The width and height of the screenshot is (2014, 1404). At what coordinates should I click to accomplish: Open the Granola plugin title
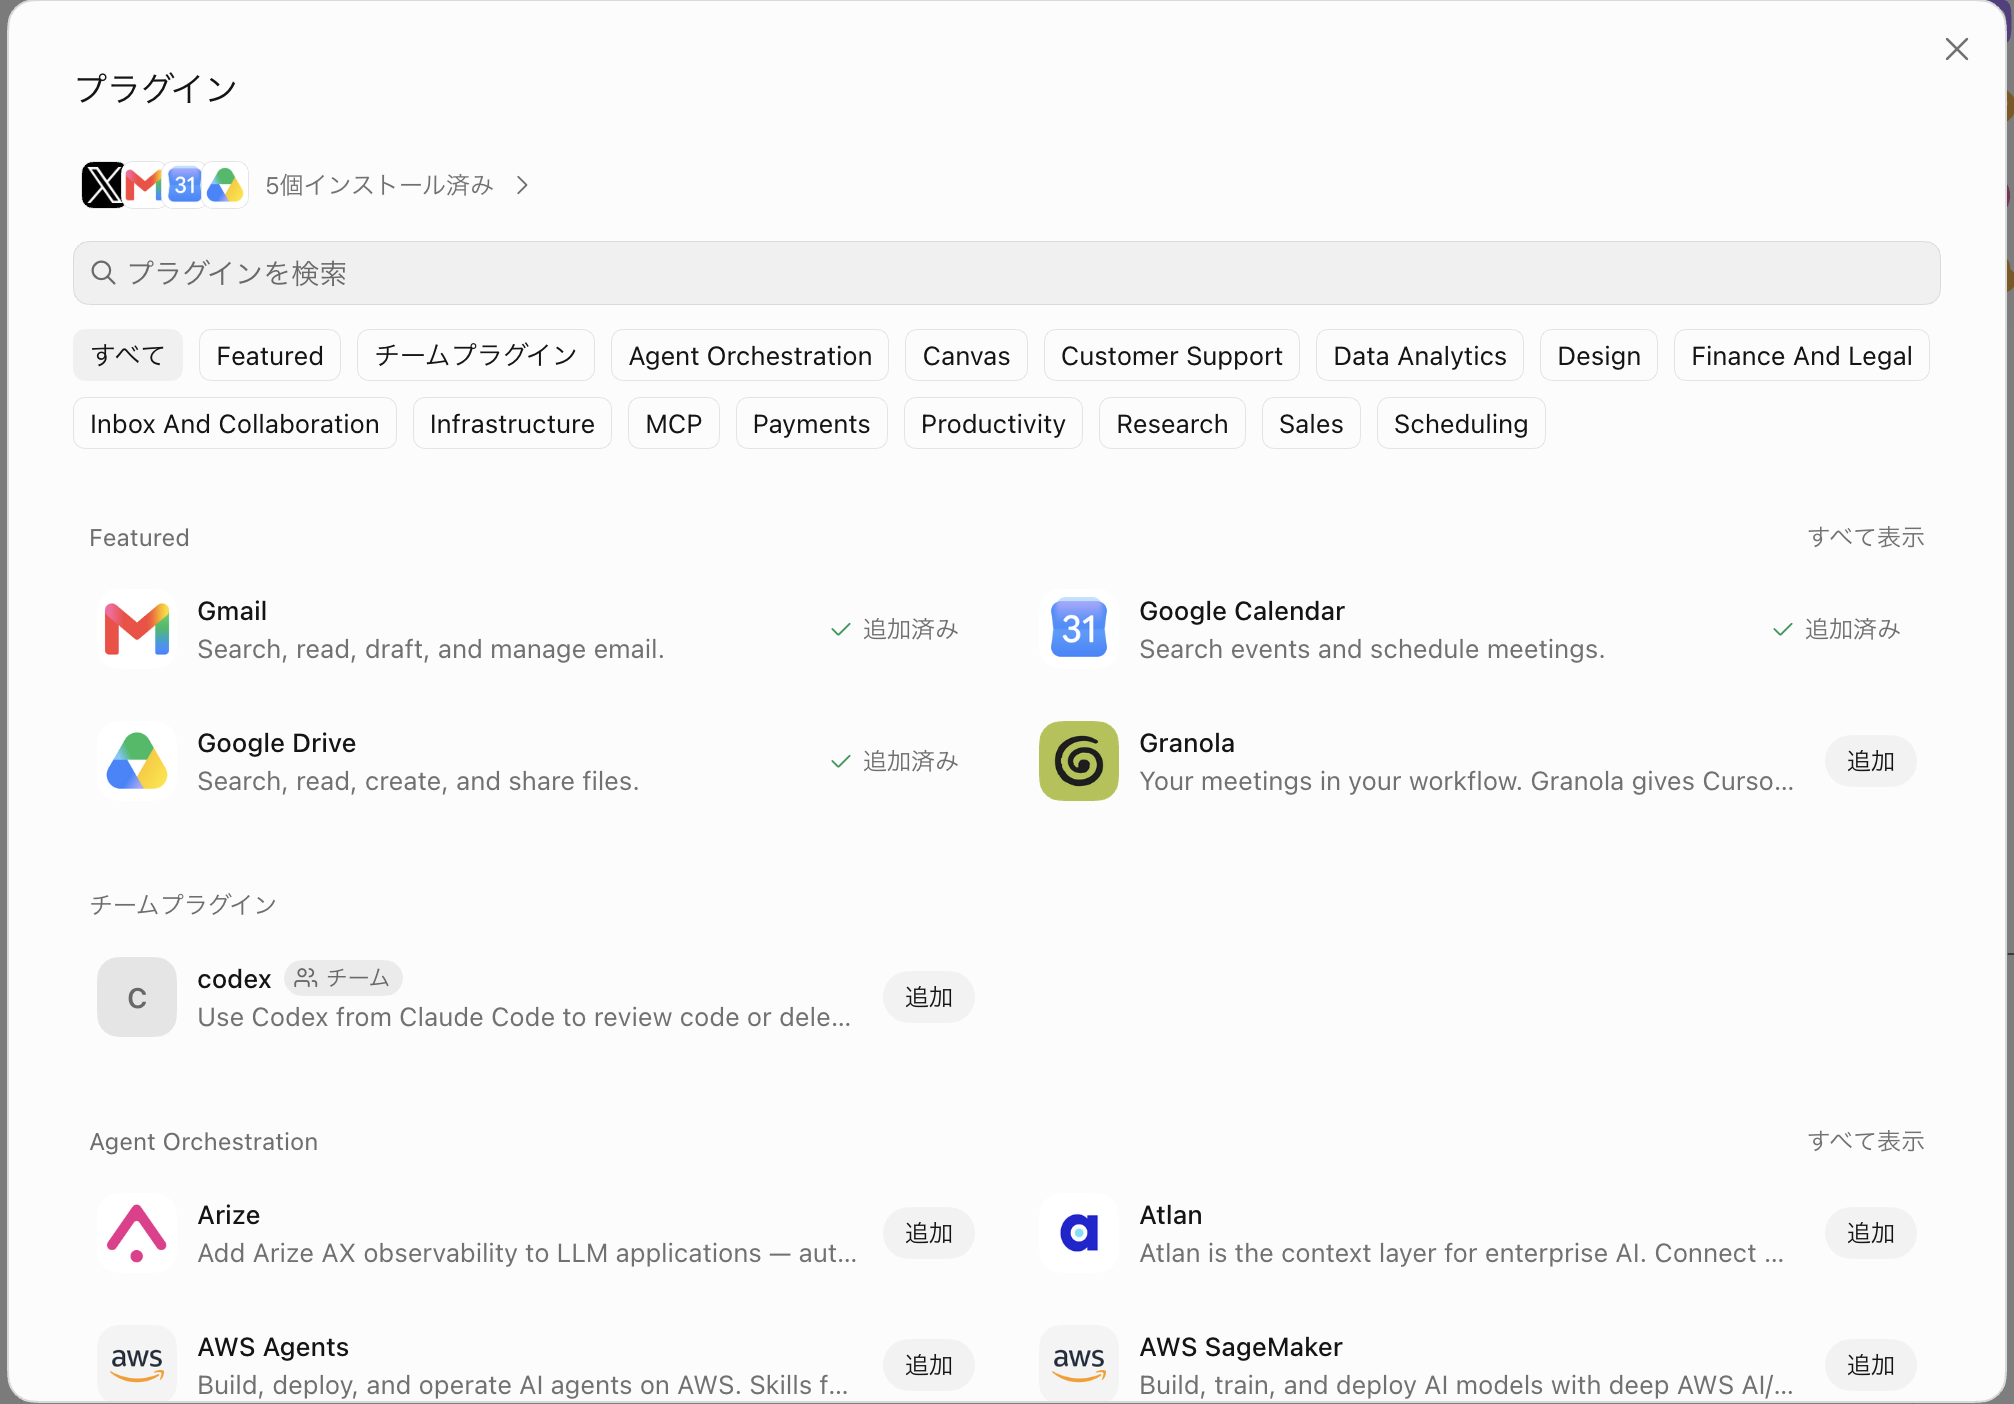[1187, 743]
